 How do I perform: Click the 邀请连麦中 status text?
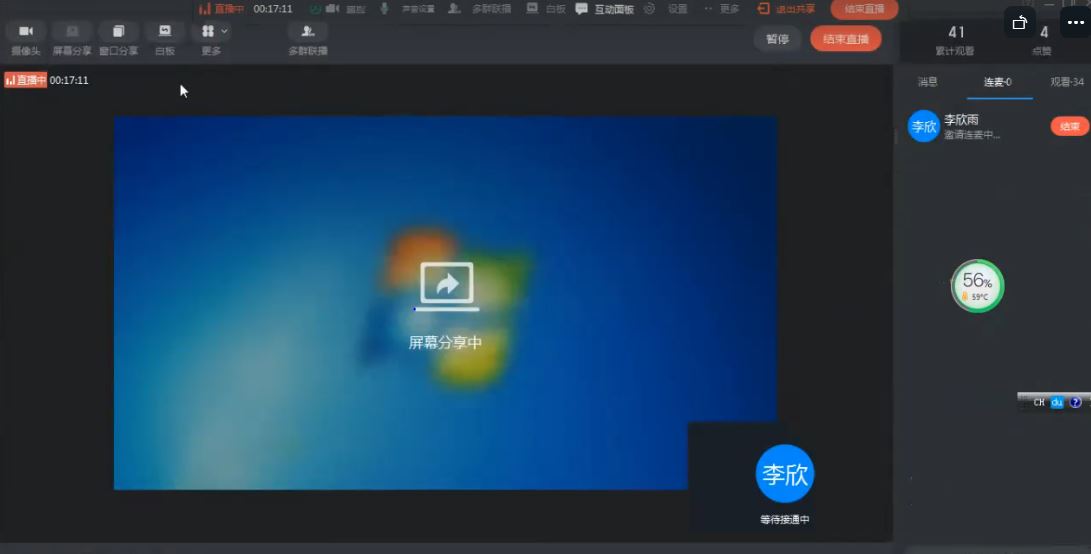(x=972, y=135)
